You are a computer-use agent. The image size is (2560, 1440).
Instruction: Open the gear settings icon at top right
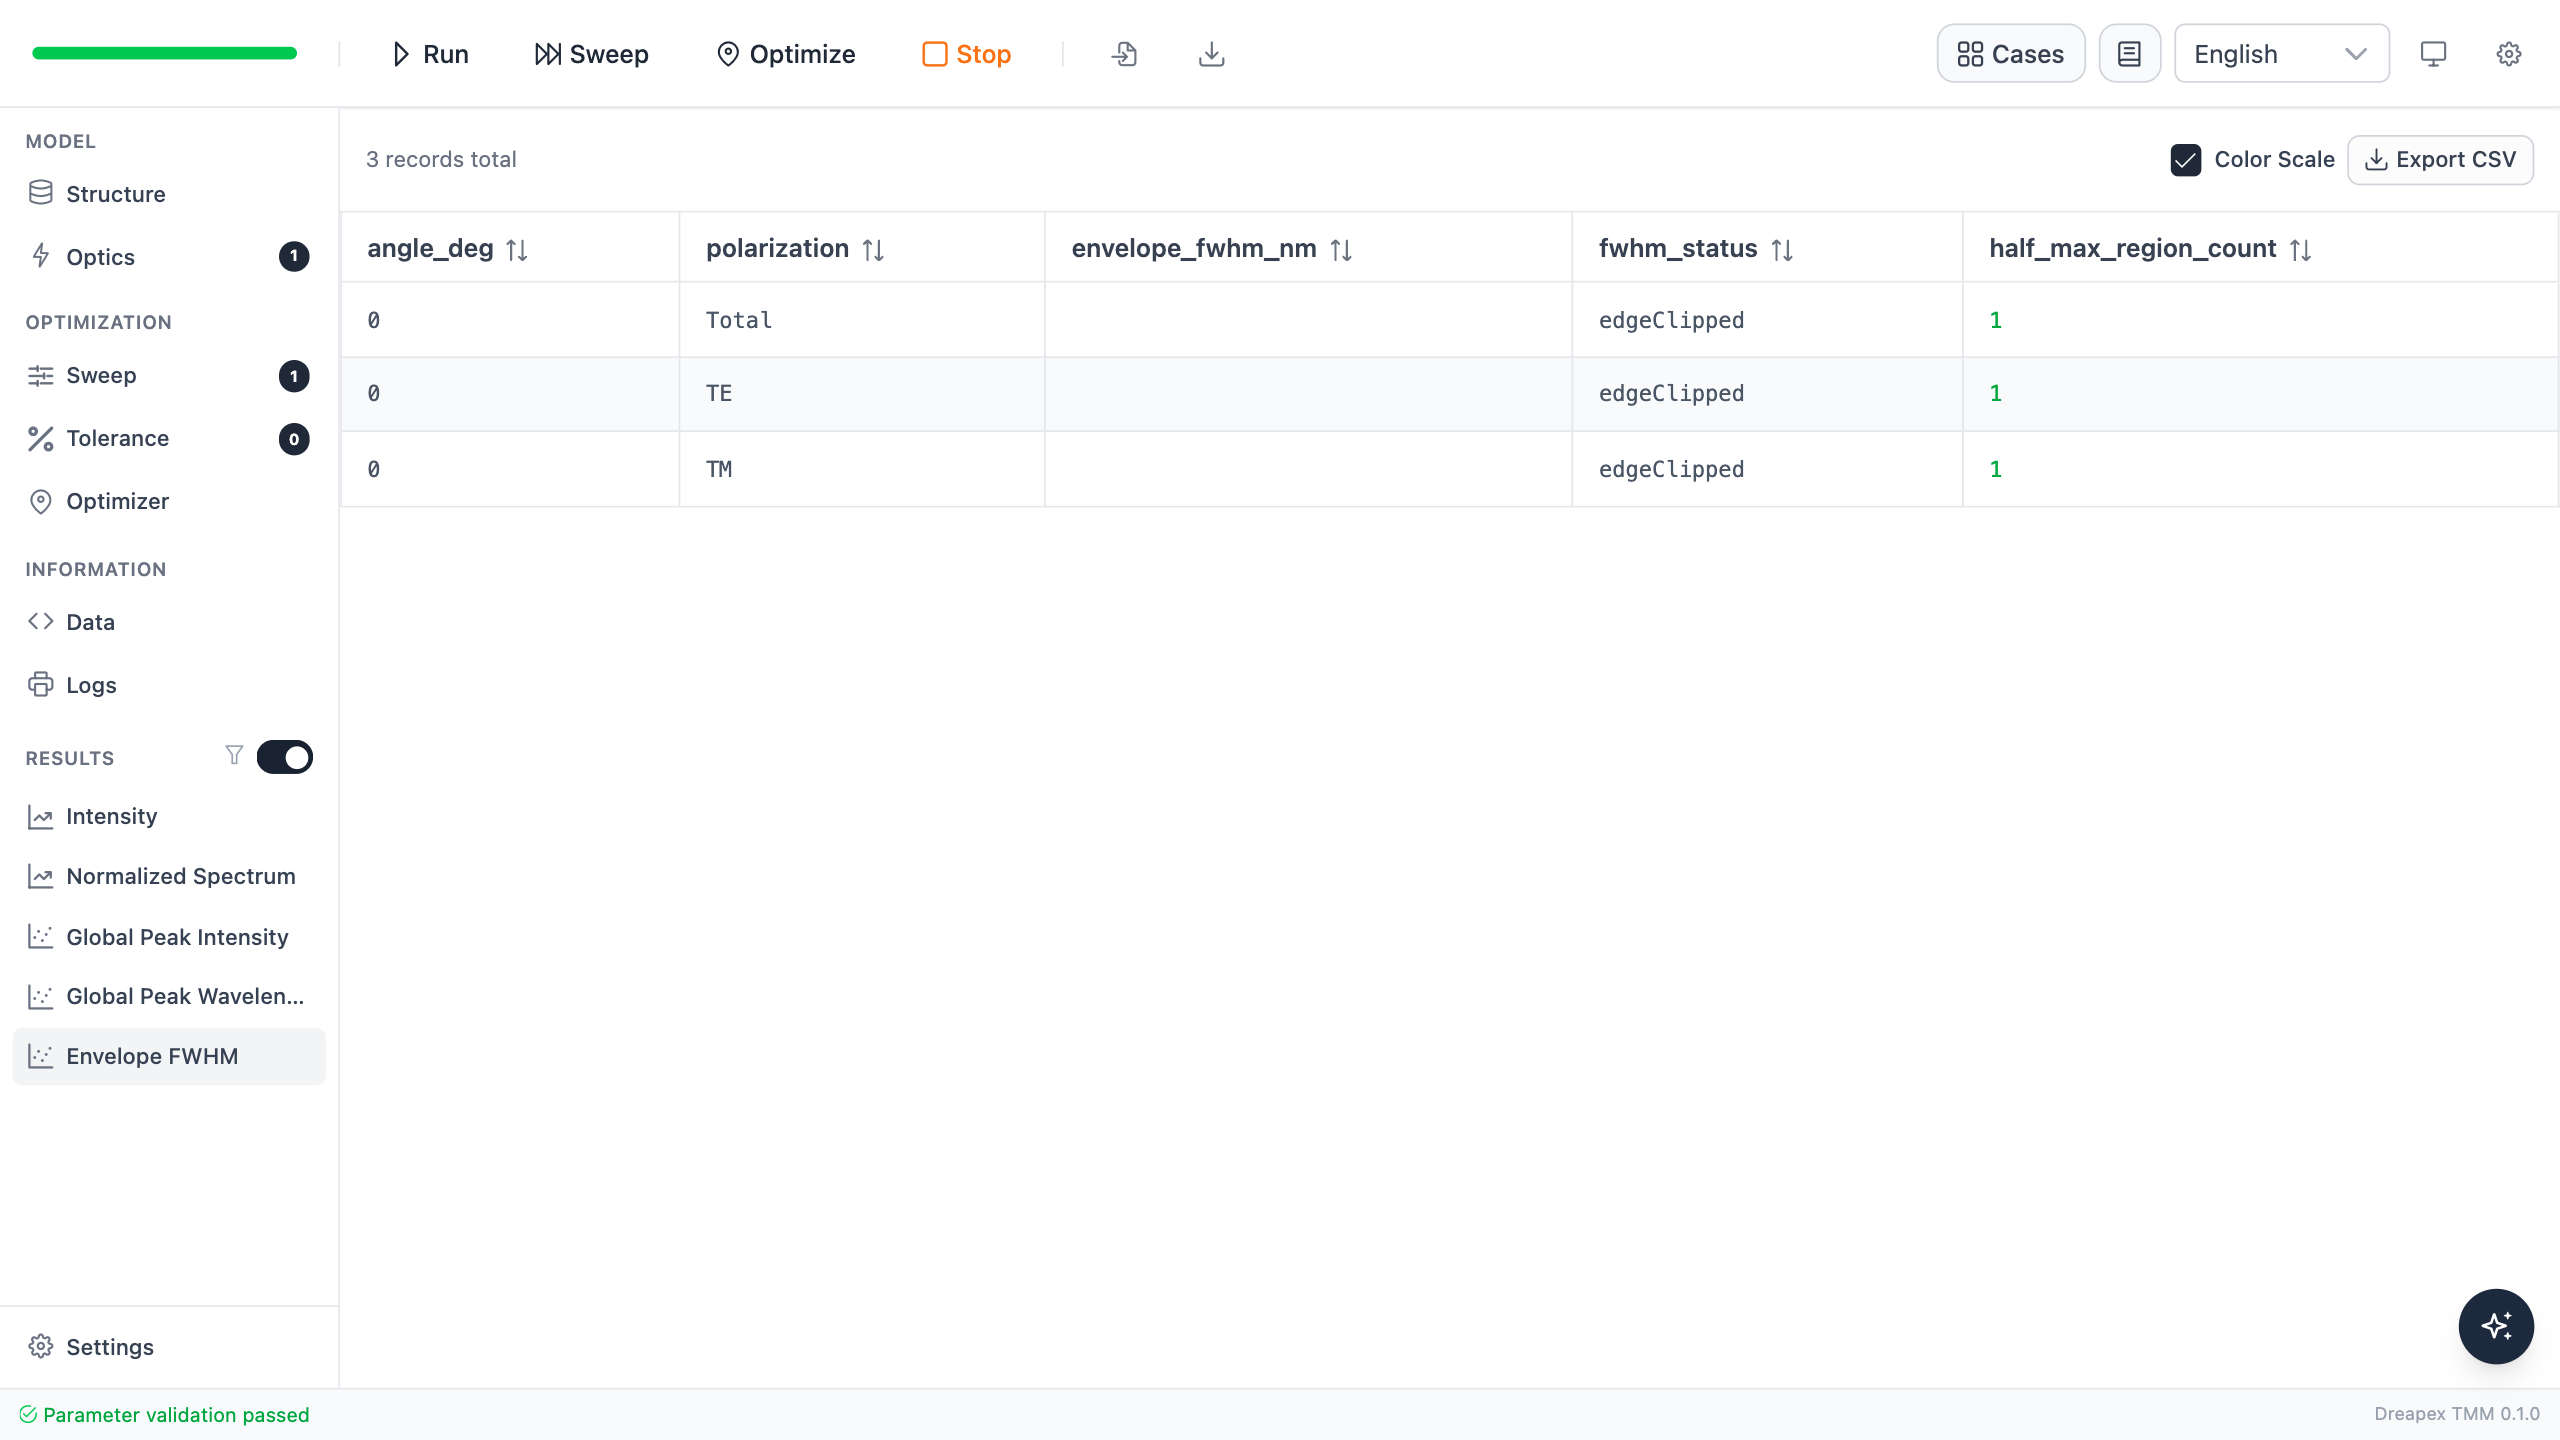2509,54
